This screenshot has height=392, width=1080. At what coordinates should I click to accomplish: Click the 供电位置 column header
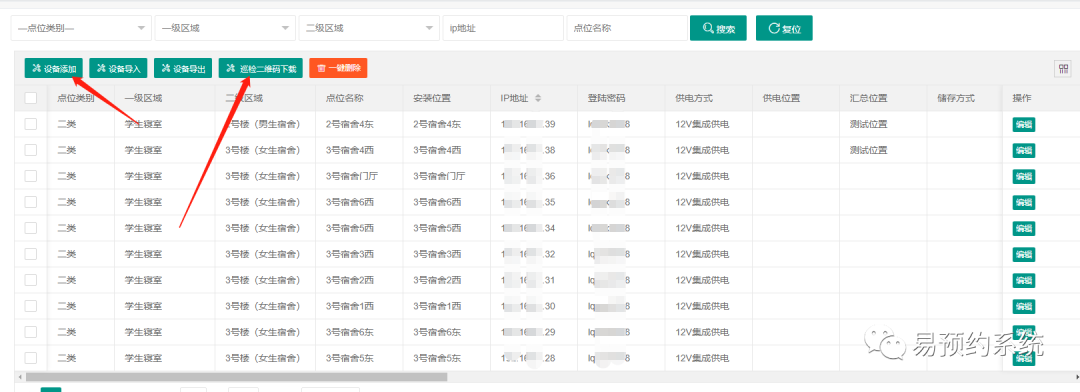click(781, 98)
